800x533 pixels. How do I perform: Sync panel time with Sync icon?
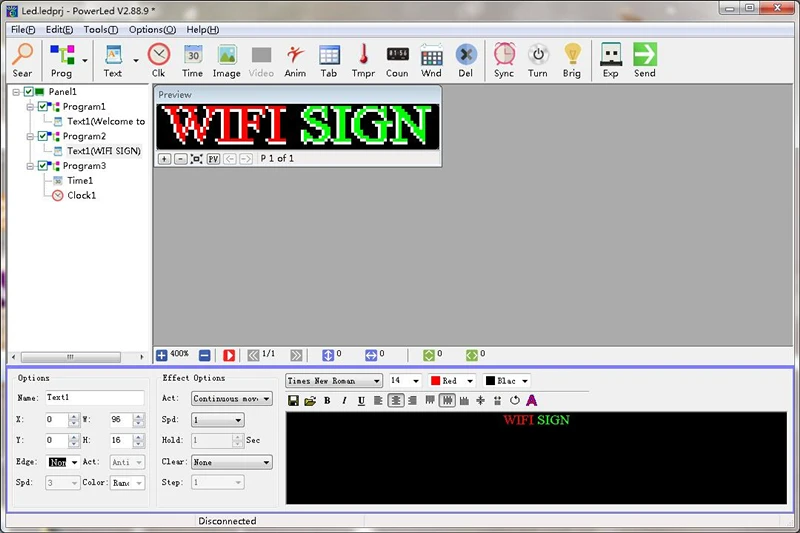(504, 60)
